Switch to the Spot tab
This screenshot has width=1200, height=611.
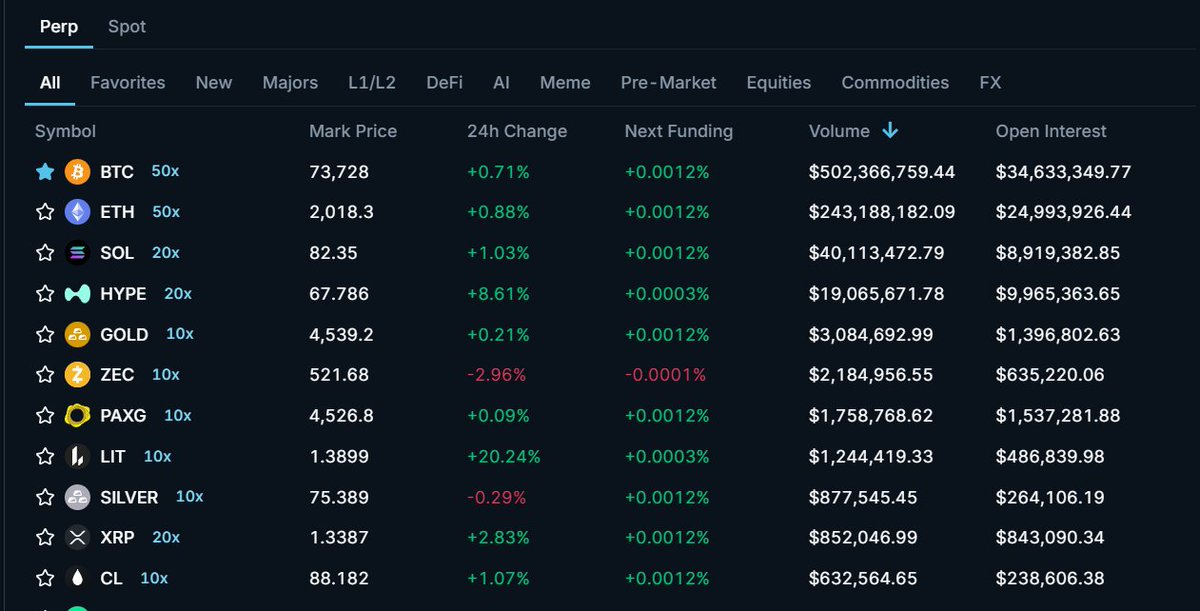point(127,27)
